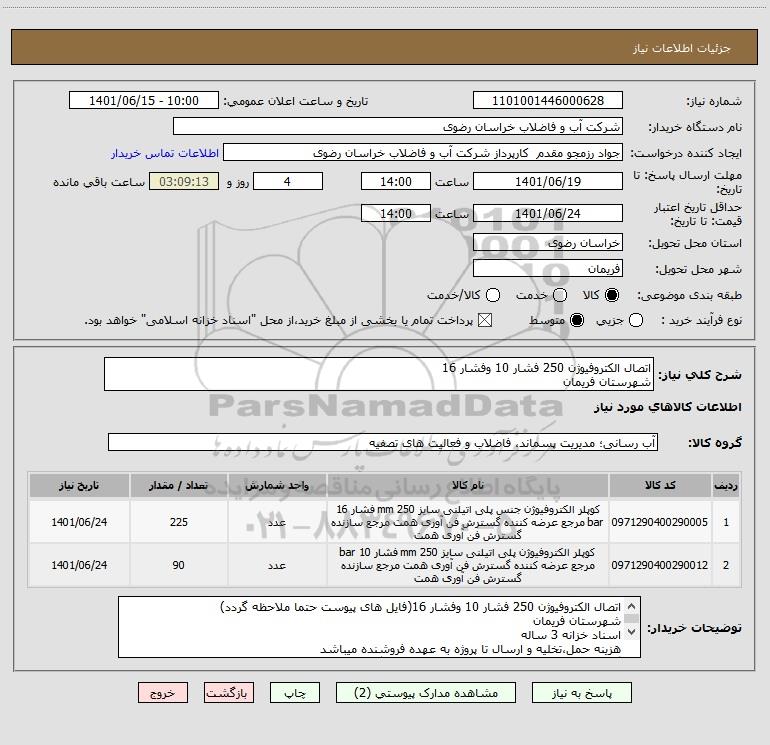Click the خروج exit button

click(x=163, y=693)
